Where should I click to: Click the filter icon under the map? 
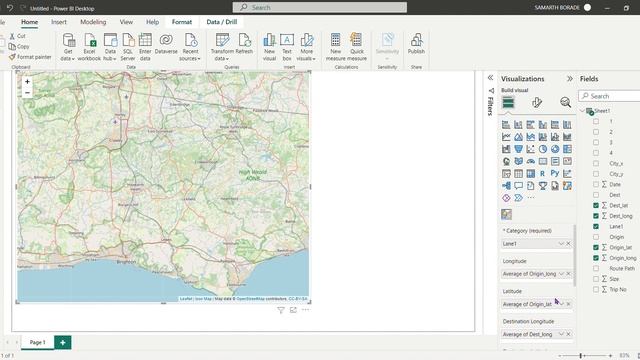[281, 310]
